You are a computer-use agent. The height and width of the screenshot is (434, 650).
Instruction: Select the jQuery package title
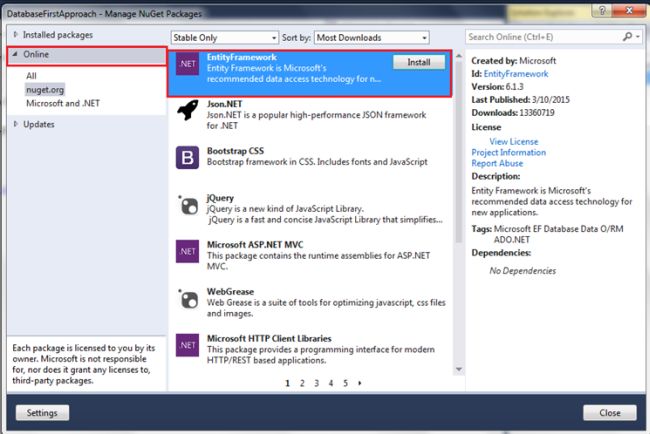(220, 198)
